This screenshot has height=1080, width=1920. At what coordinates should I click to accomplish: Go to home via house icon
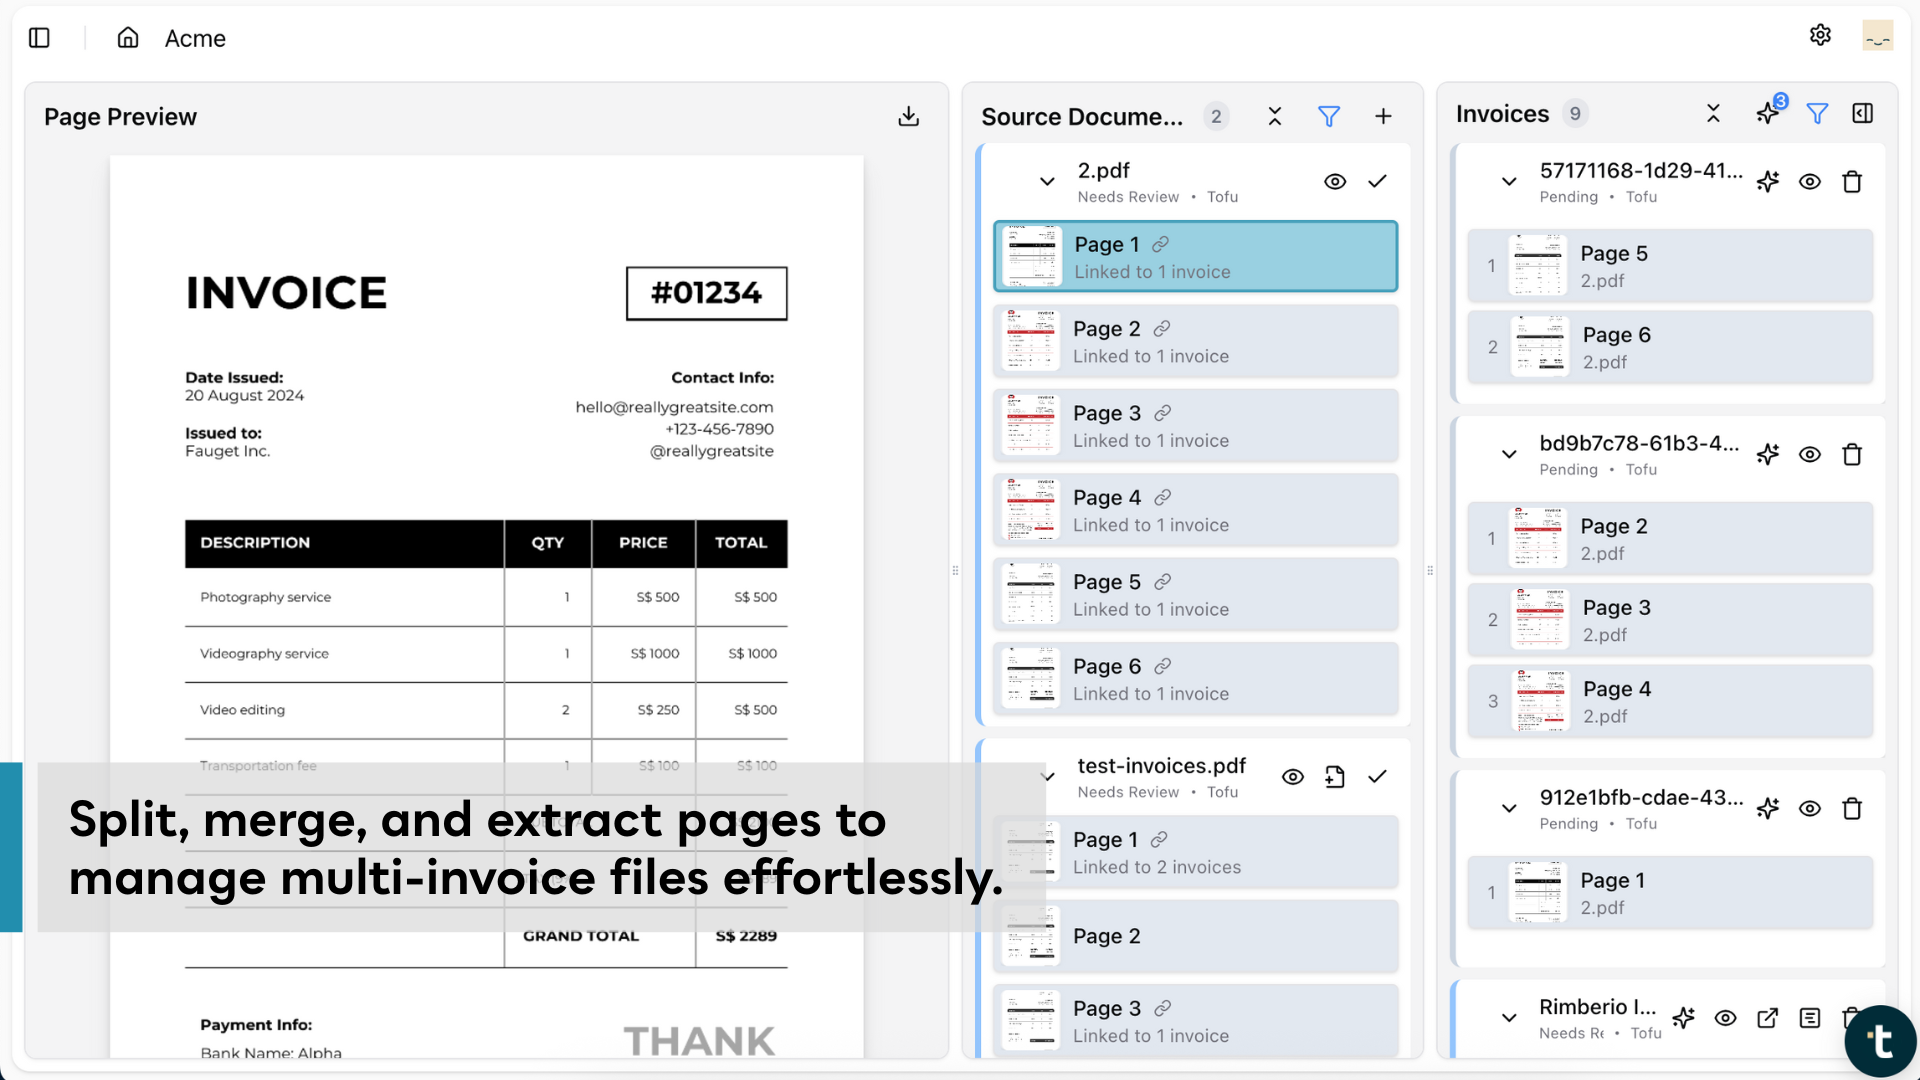coord(128,38)
